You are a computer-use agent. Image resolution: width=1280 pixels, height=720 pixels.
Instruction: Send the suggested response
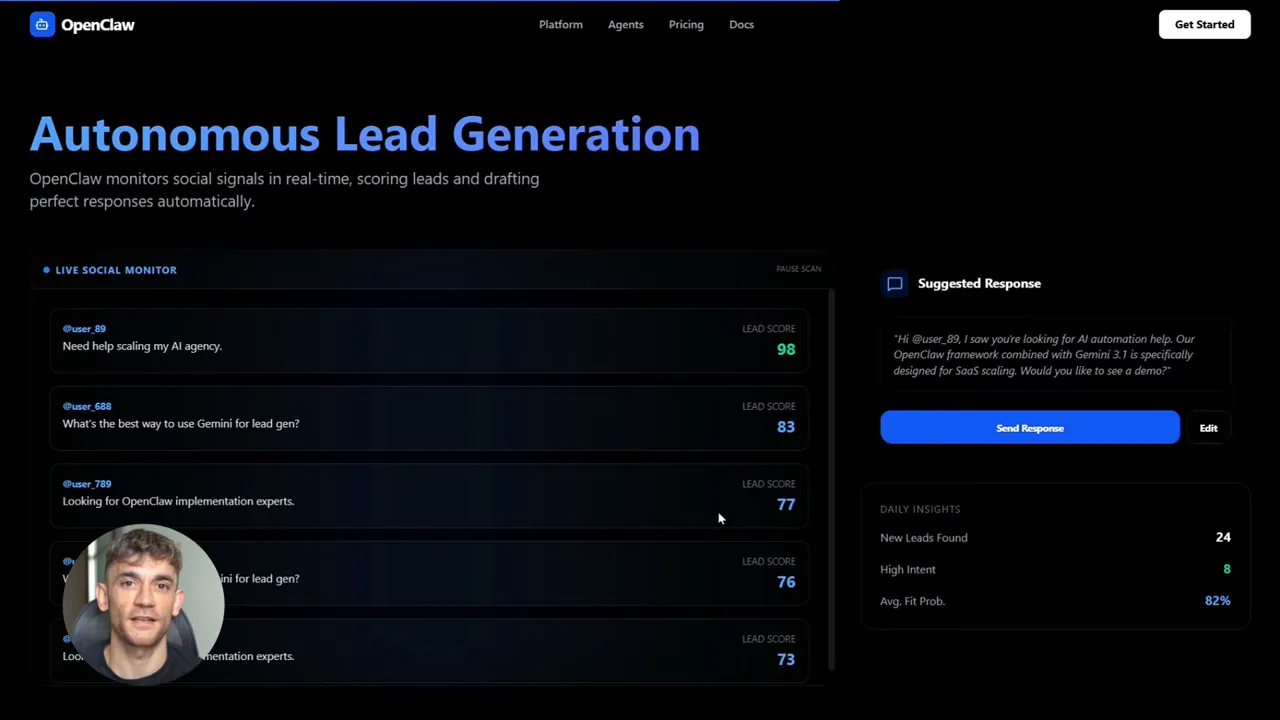pyautogui.click(x=1030, y=428)
